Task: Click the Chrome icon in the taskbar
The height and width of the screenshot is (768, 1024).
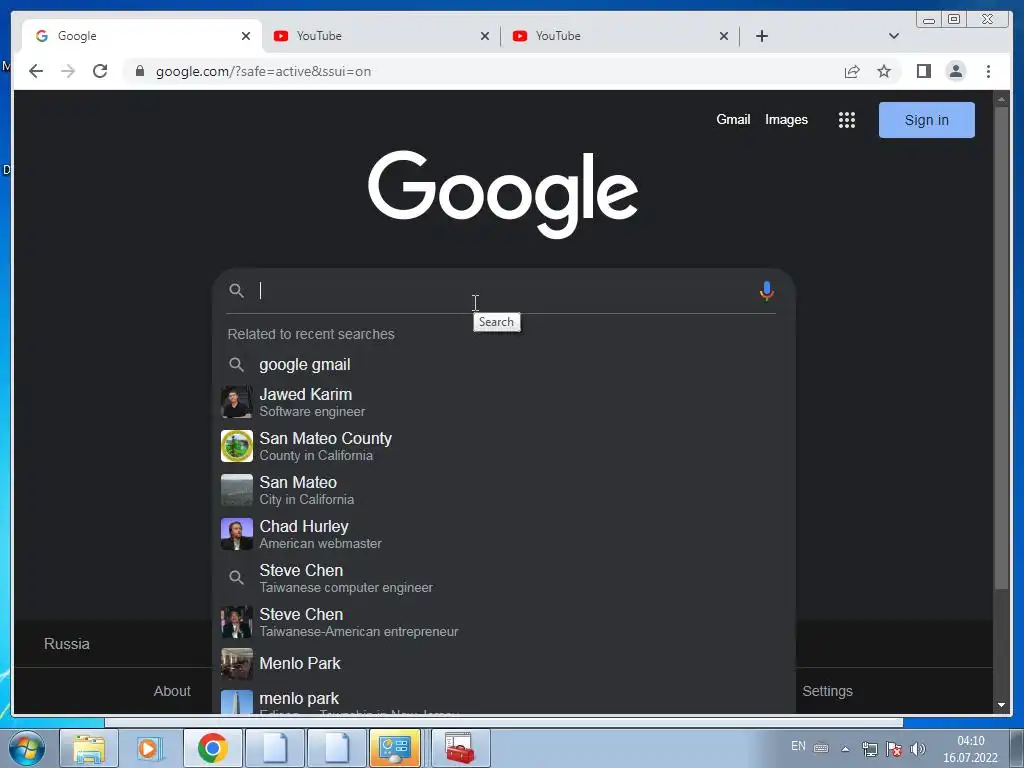Action: click(x=212, y=748)
